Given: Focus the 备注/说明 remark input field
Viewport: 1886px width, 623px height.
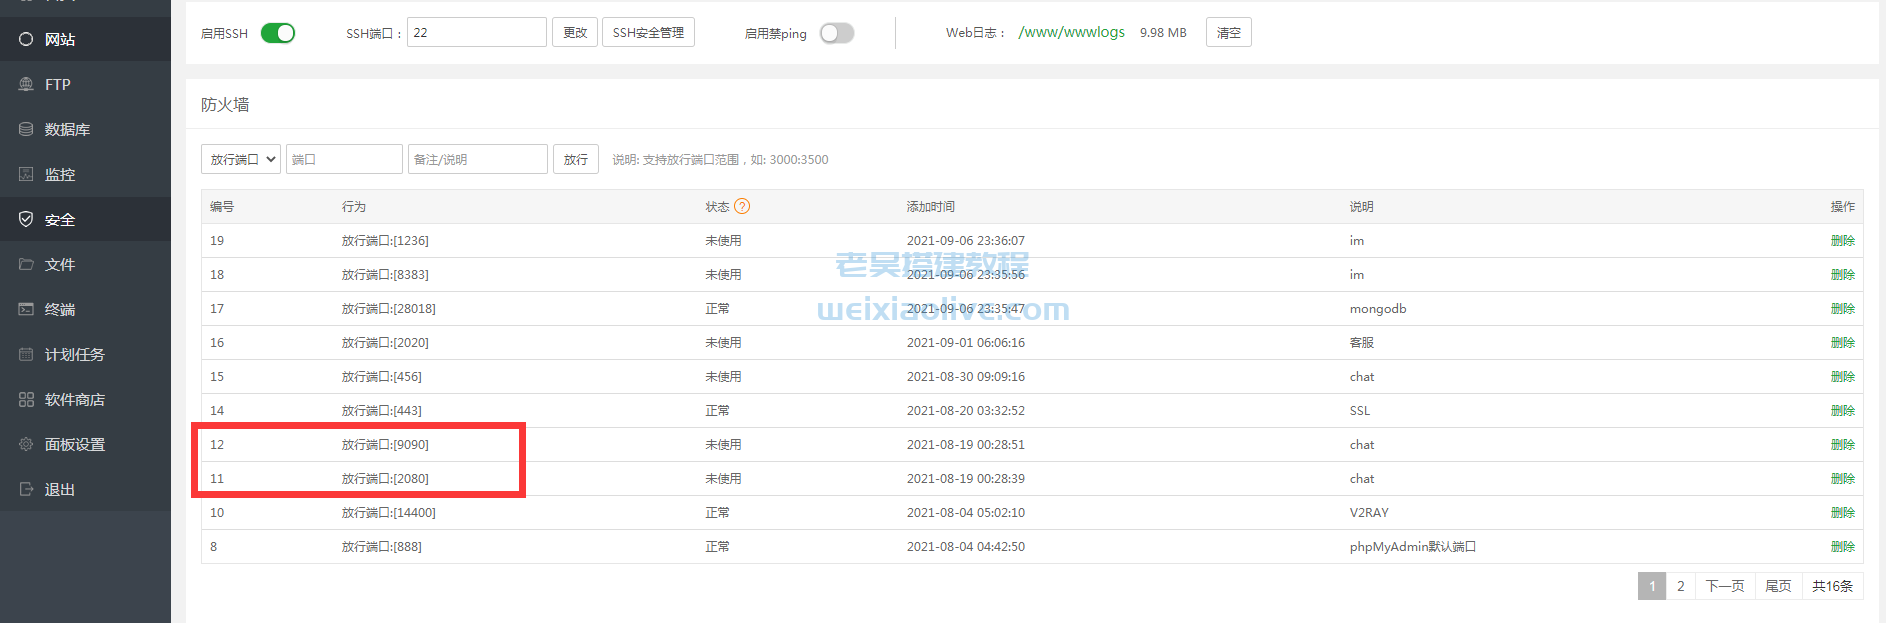Looking at the screenshot, I should pyautogui.click(x=478, y=159).
